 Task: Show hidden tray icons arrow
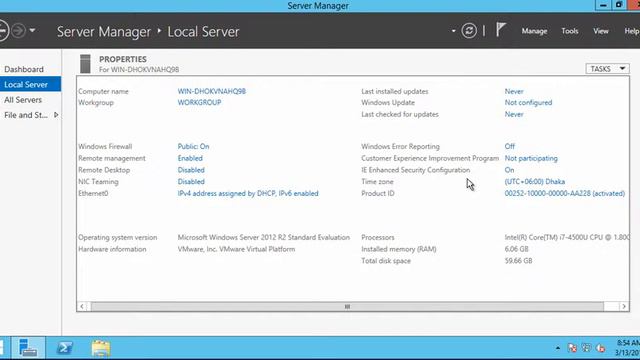click(x=558, y=348)
